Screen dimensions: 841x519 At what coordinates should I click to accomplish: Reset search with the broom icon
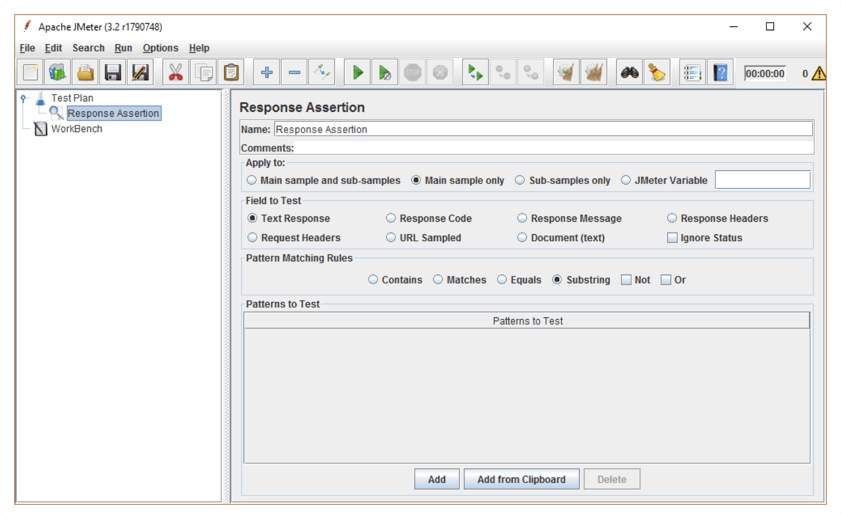tap(656, 72)
